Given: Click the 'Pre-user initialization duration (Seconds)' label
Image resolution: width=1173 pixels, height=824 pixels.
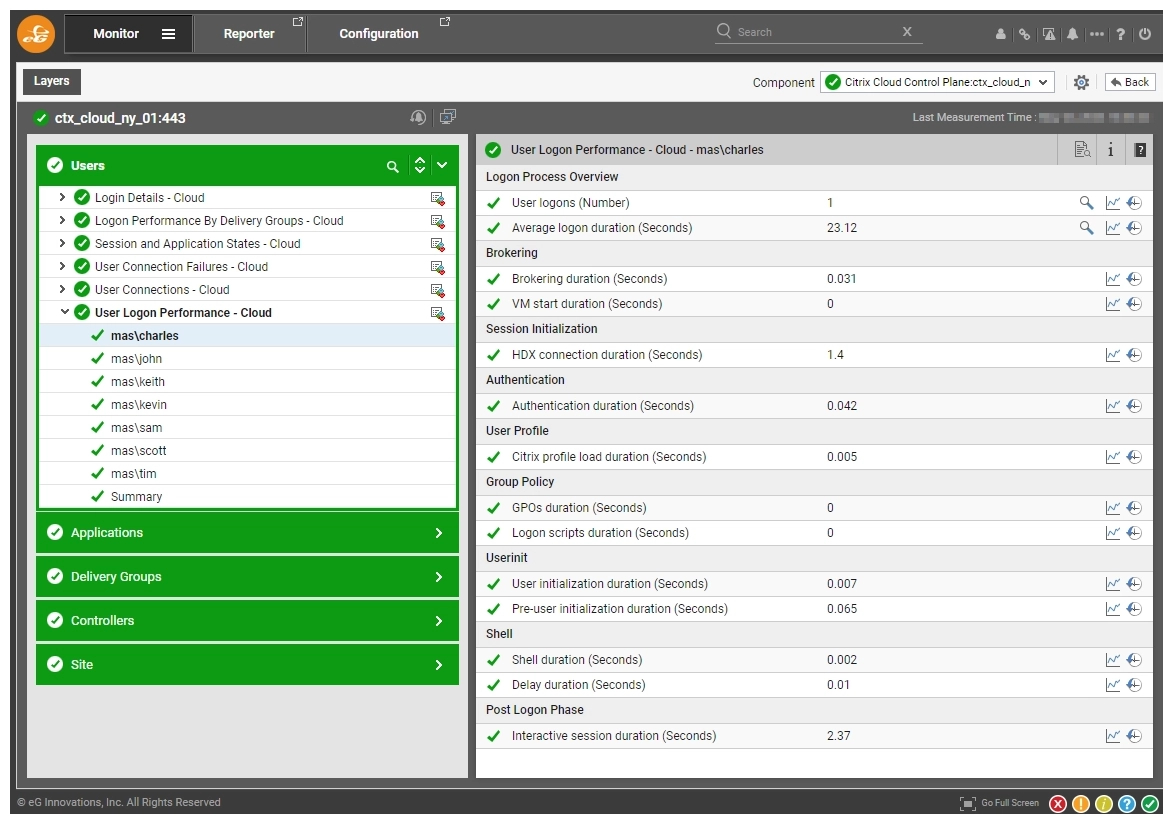Looking at the screenshot, I should coord(619,608).
